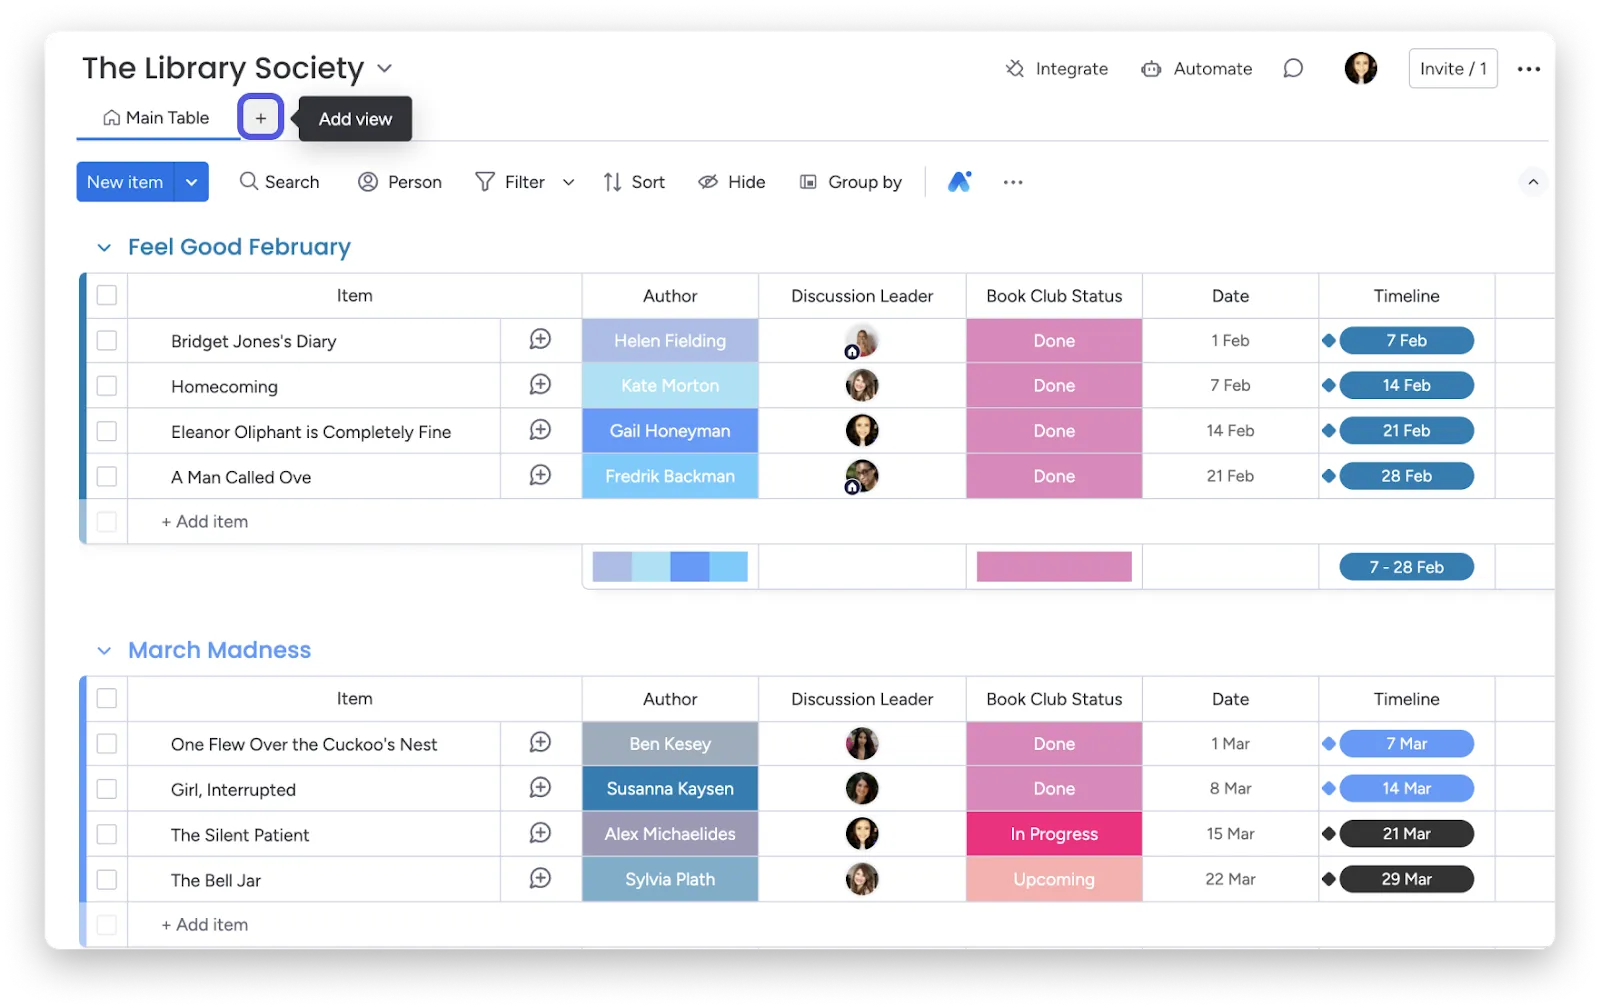Expand the Filter dropdown arrow
The width and height of the screenshot is (1600, 1008).
click(x=569, y=182)
